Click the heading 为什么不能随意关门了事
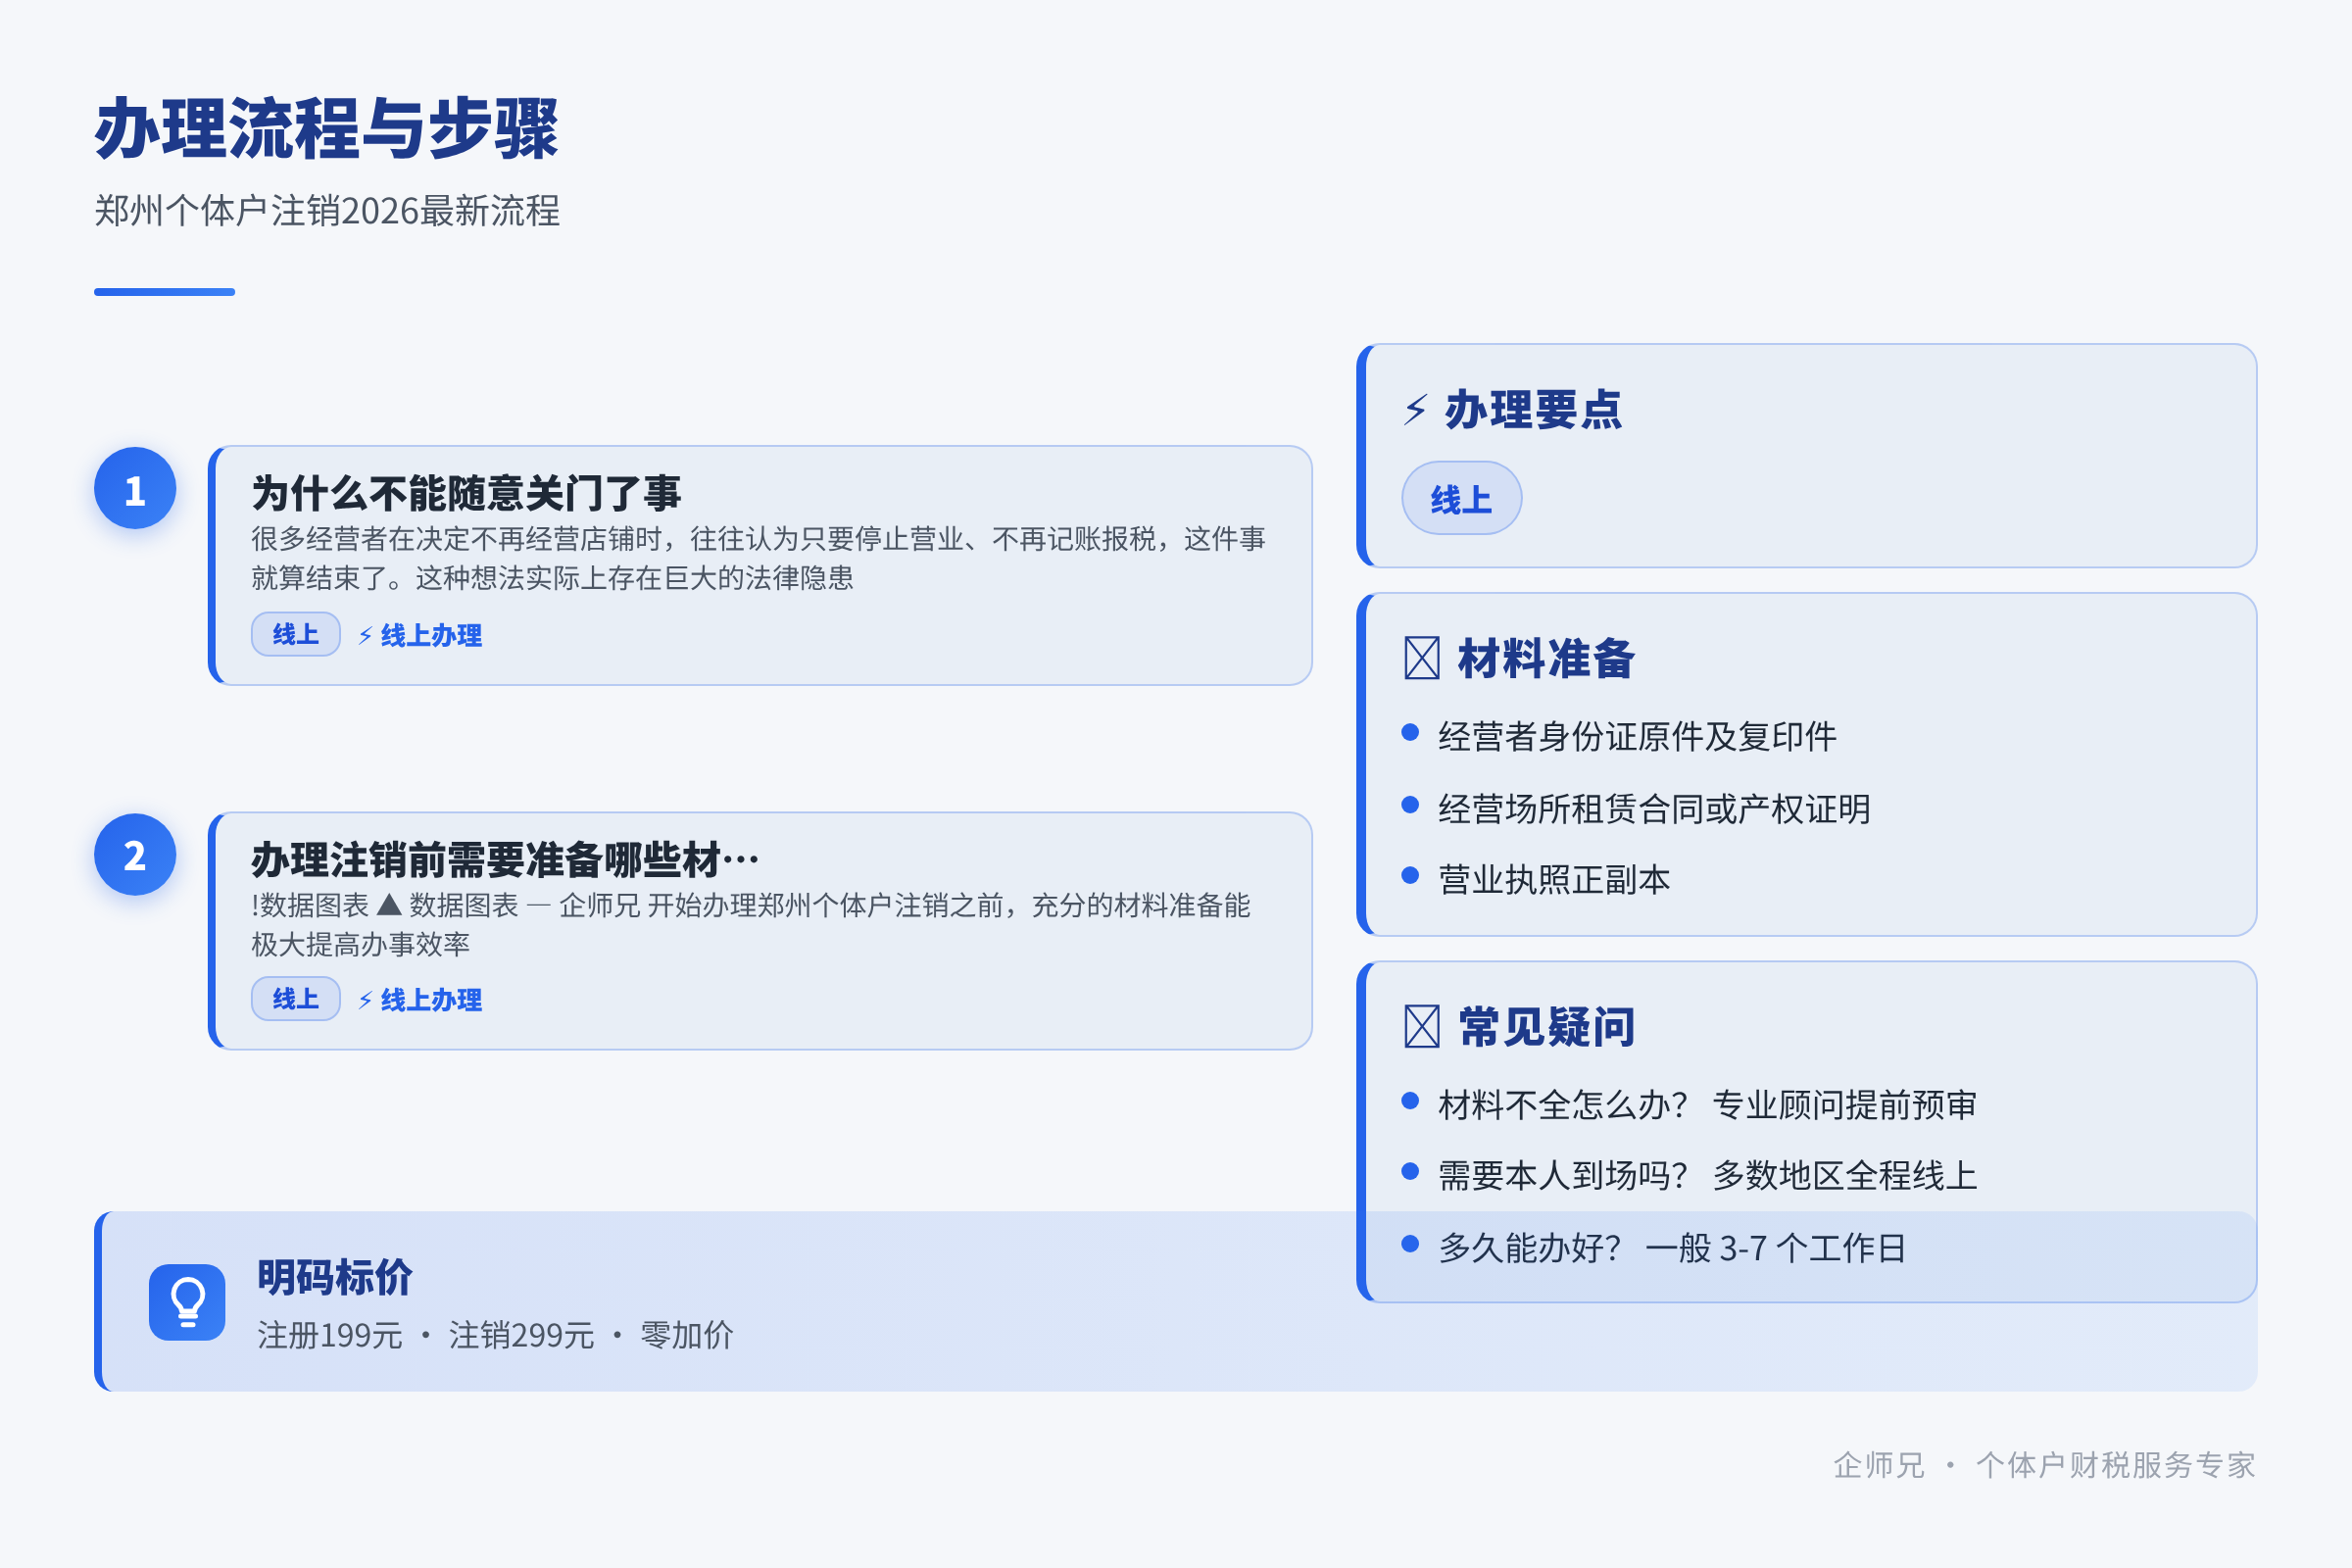Screen dimensions: 2352x1568 pos(466,493)
